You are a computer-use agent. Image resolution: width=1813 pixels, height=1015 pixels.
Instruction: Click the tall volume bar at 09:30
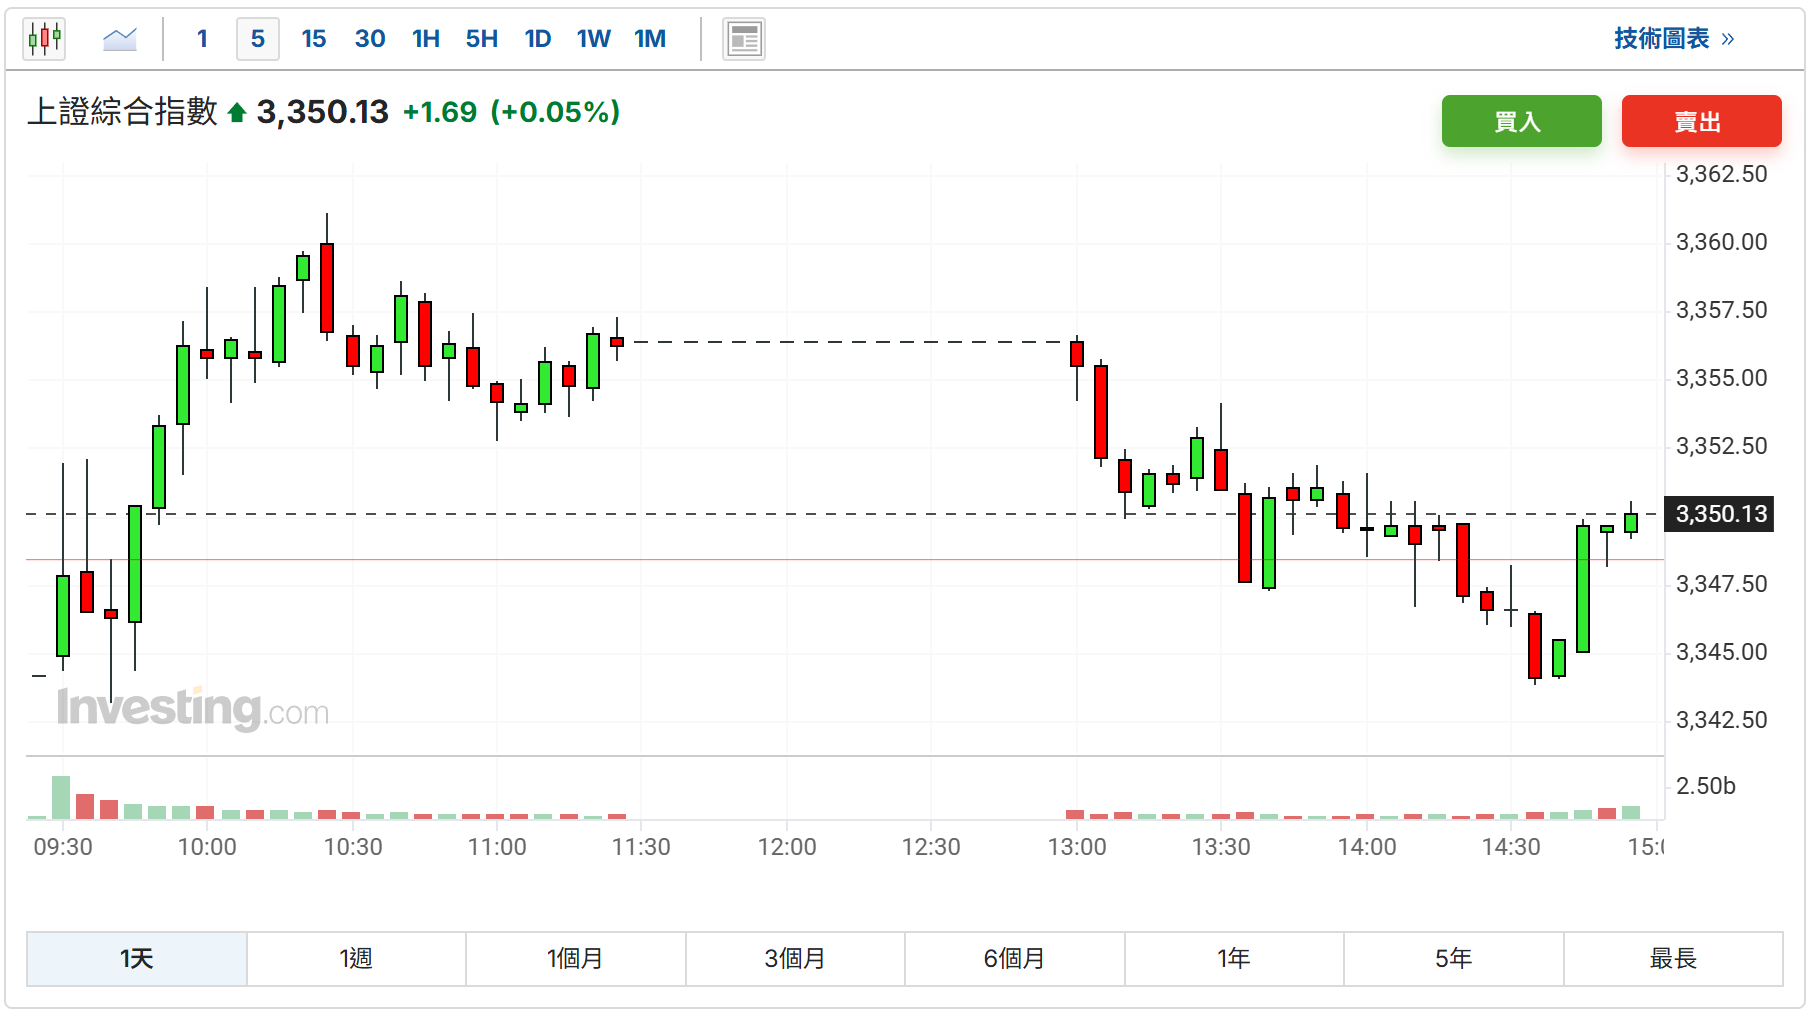tap(61, 797)
